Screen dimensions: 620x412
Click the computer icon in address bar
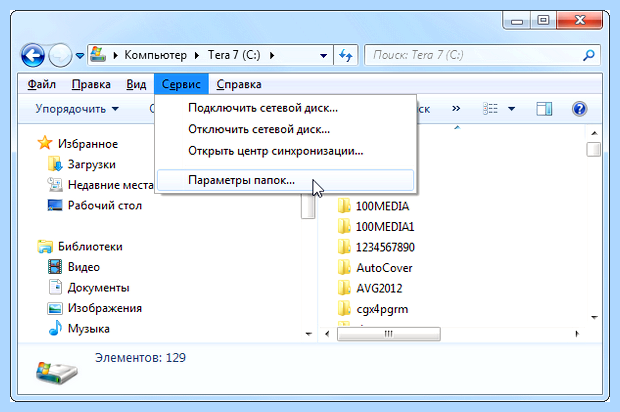click(x=98, y=55)
